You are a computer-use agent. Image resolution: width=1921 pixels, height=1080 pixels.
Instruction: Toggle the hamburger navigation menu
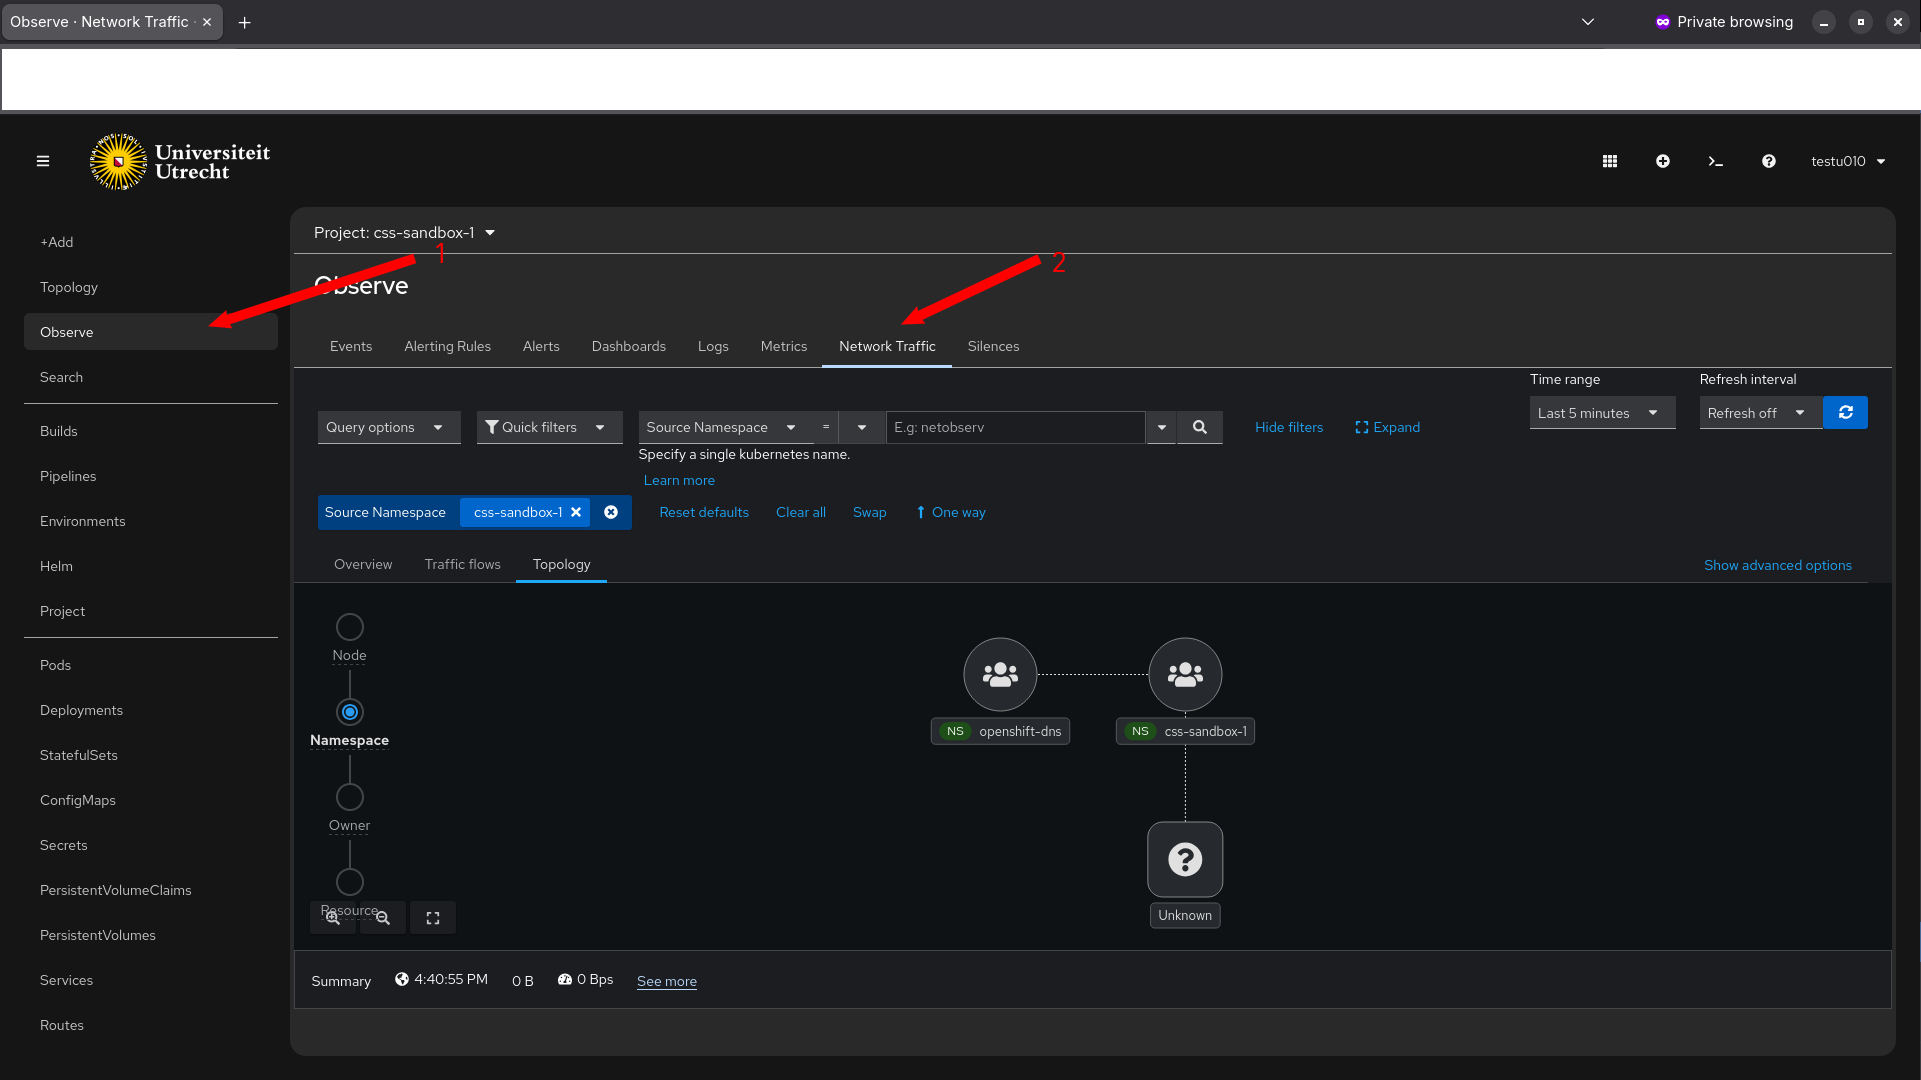pos(43,161)
